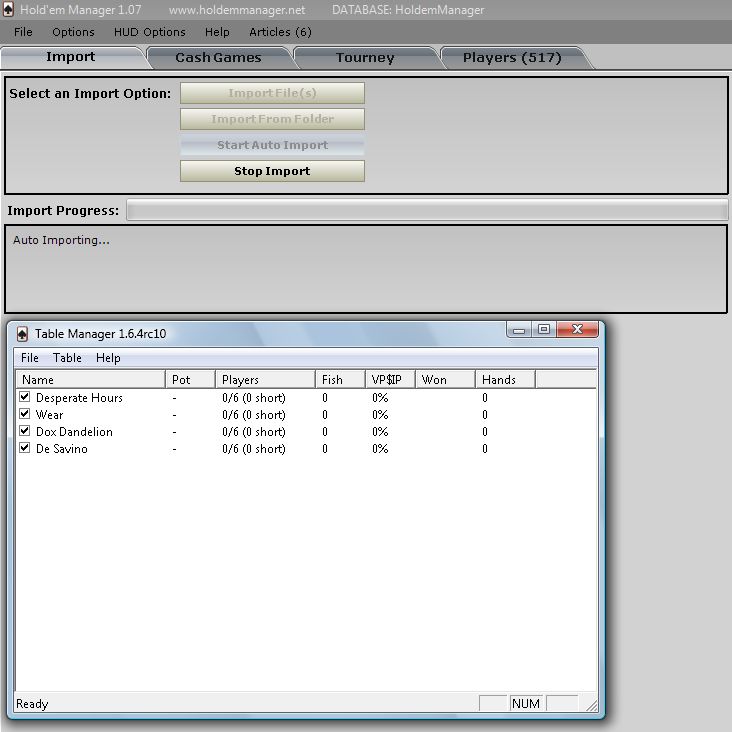
Task: Open Table Manager's Help menu
Action: 108,358
